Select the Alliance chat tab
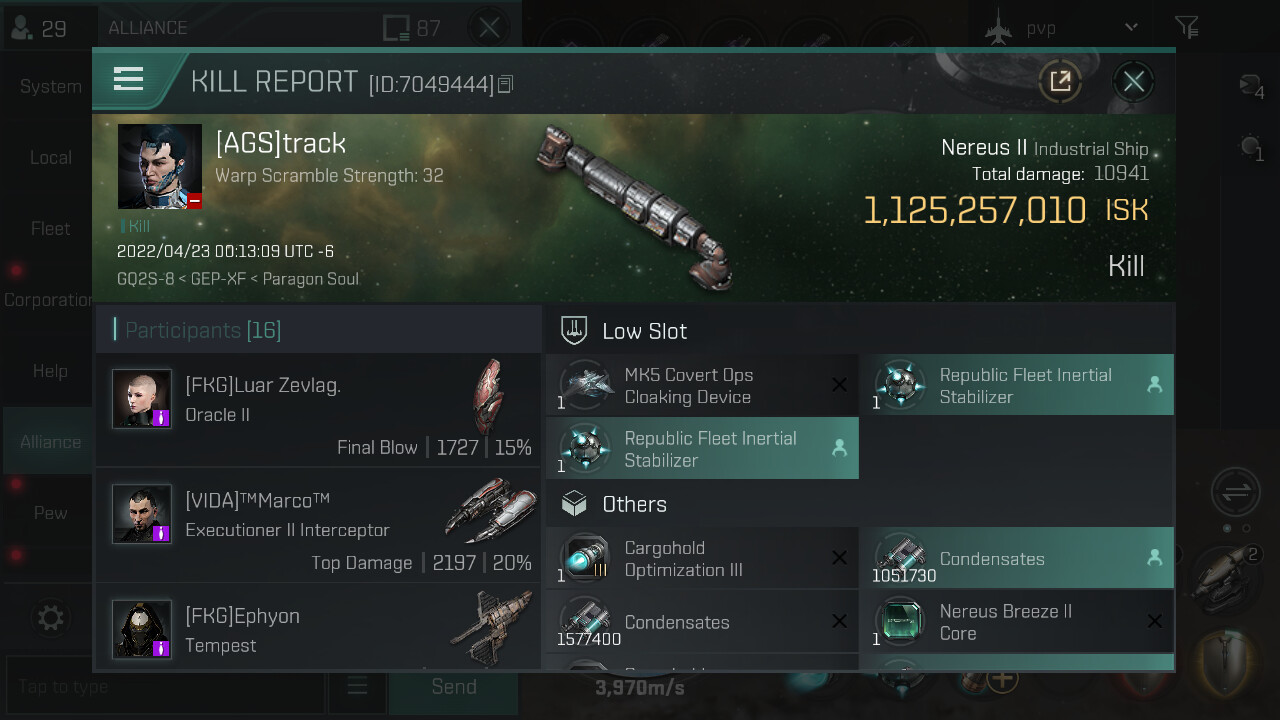This screenshot has height=720, width=1280. 50,442
